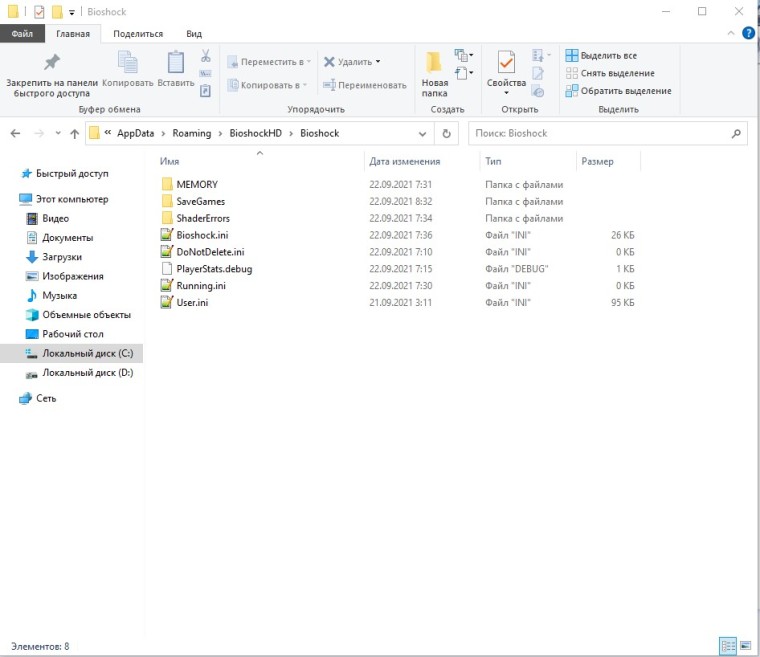Viewport: 760px width, 657px height.
Task: Open the New item dropdown icon
Action: coord(464,55)
